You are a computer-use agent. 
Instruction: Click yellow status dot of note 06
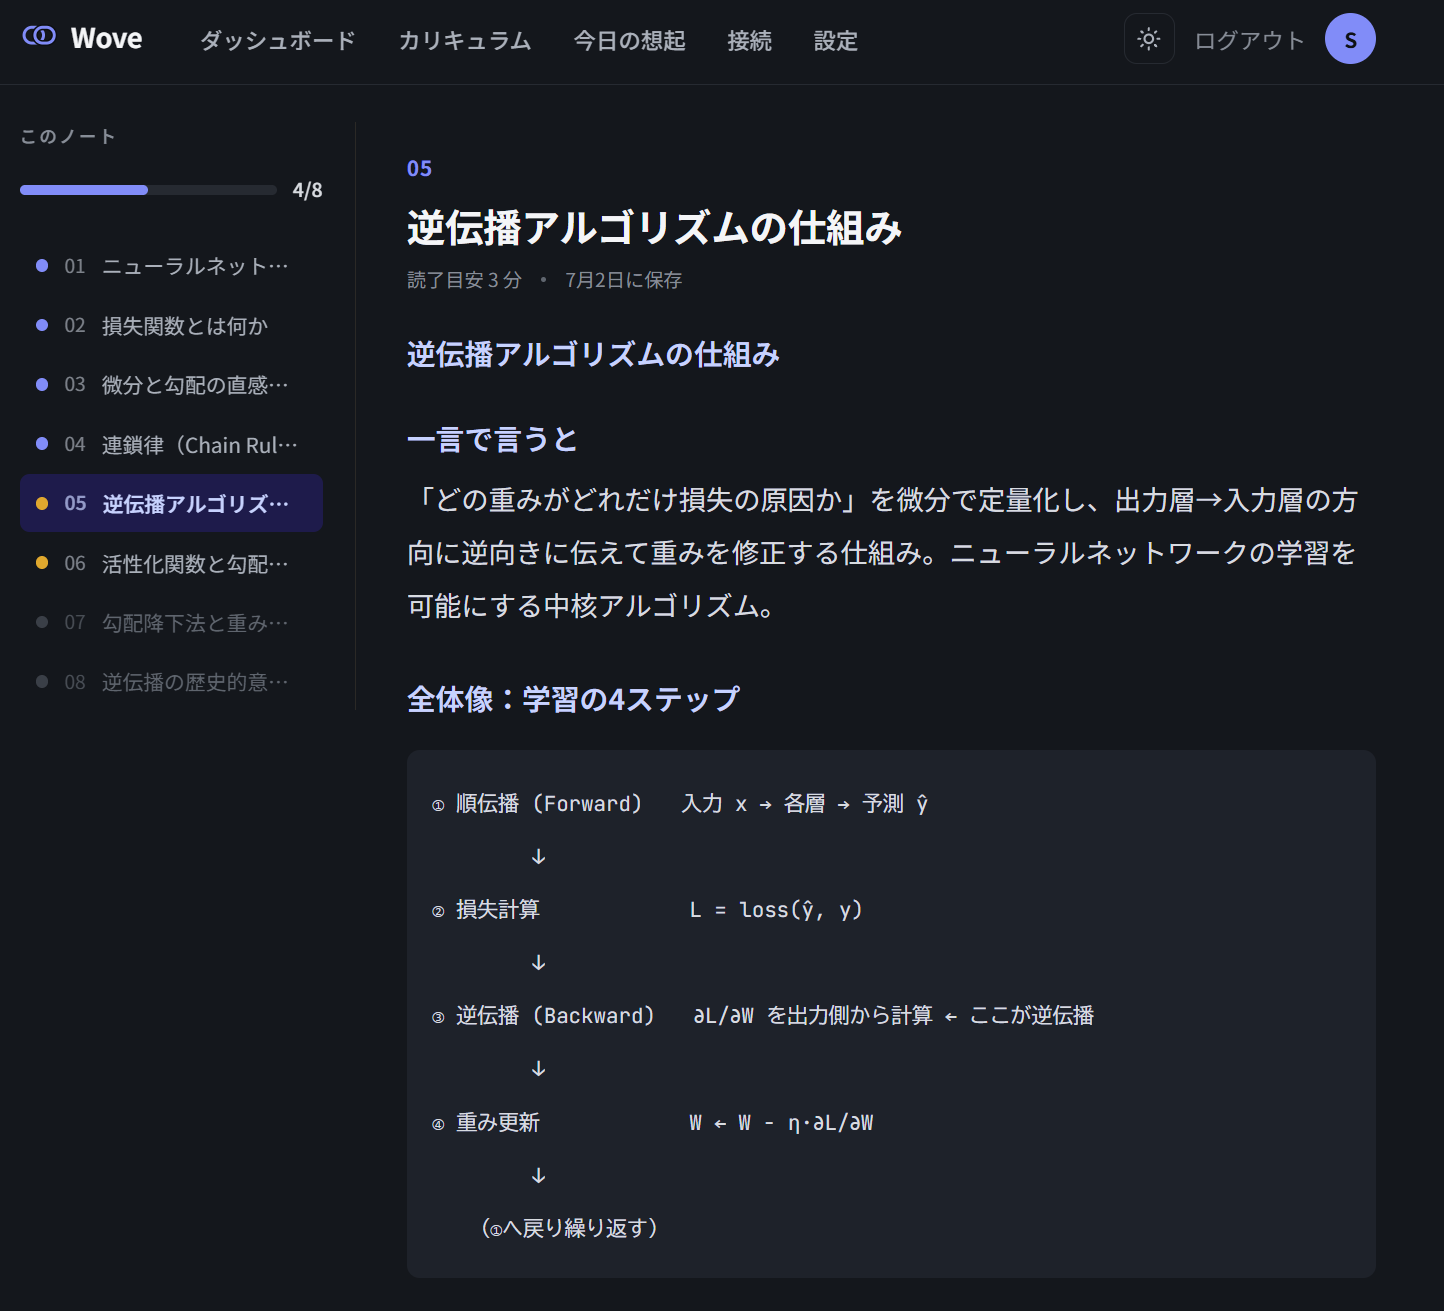click(42, 563)
